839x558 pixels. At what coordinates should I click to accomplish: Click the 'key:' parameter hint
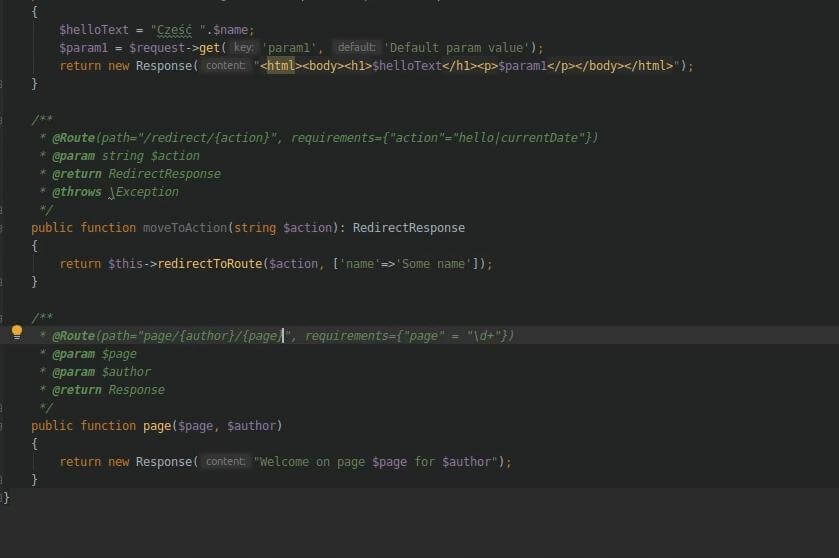tap(243, 48)
